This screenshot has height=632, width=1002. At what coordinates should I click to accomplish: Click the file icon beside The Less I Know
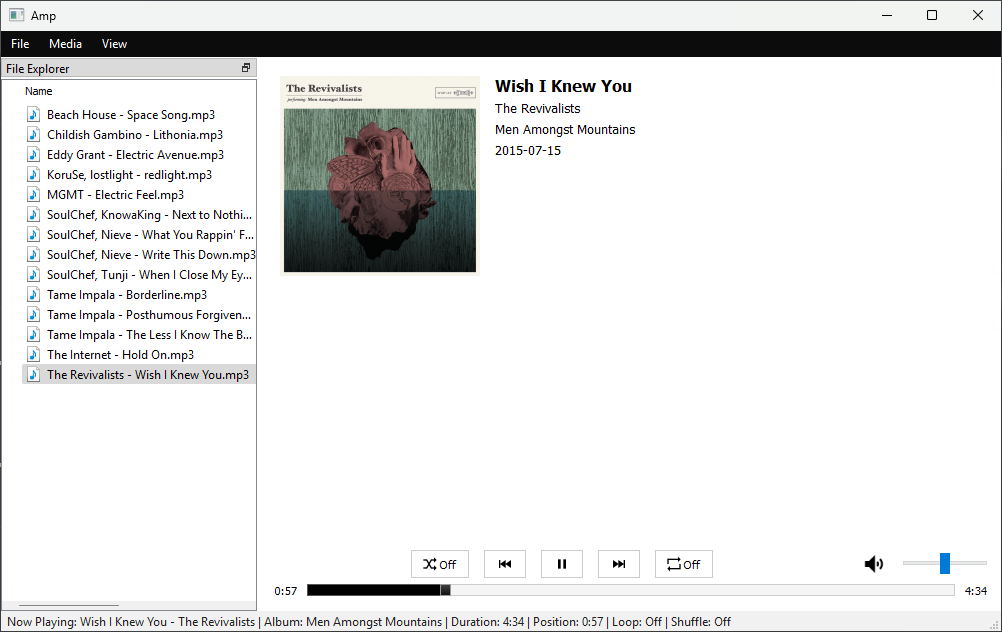pyautogui.click(x=34, y=335)
